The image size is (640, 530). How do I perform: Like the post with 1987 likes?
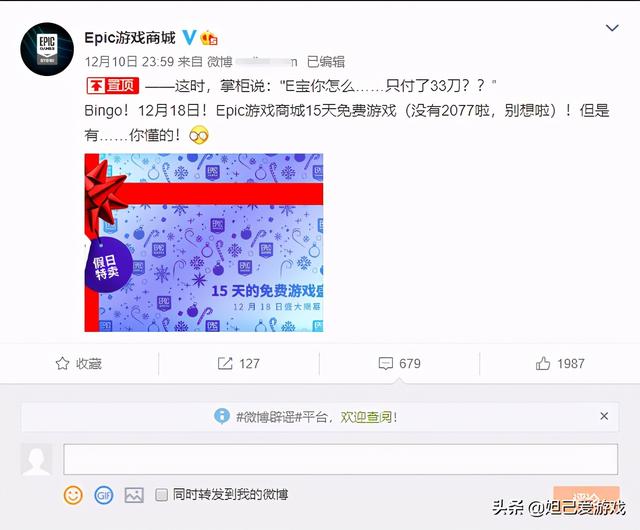tap(560, 363)
